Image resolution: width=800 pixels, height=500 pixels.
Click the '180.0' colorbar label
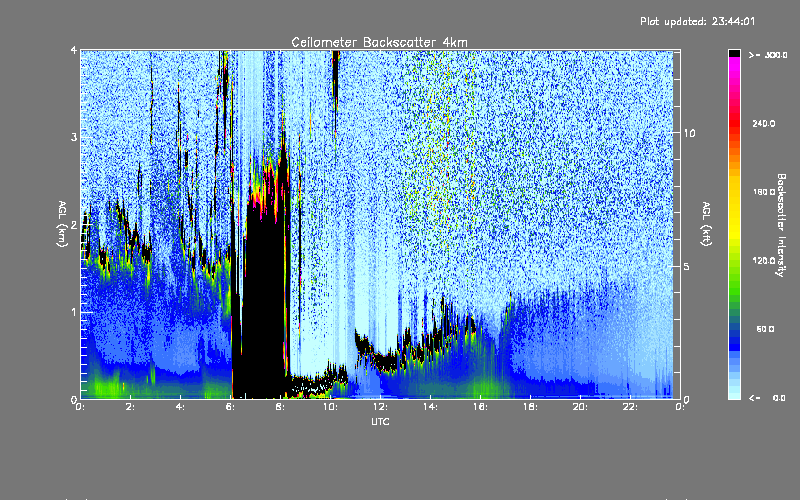[764, 192]
